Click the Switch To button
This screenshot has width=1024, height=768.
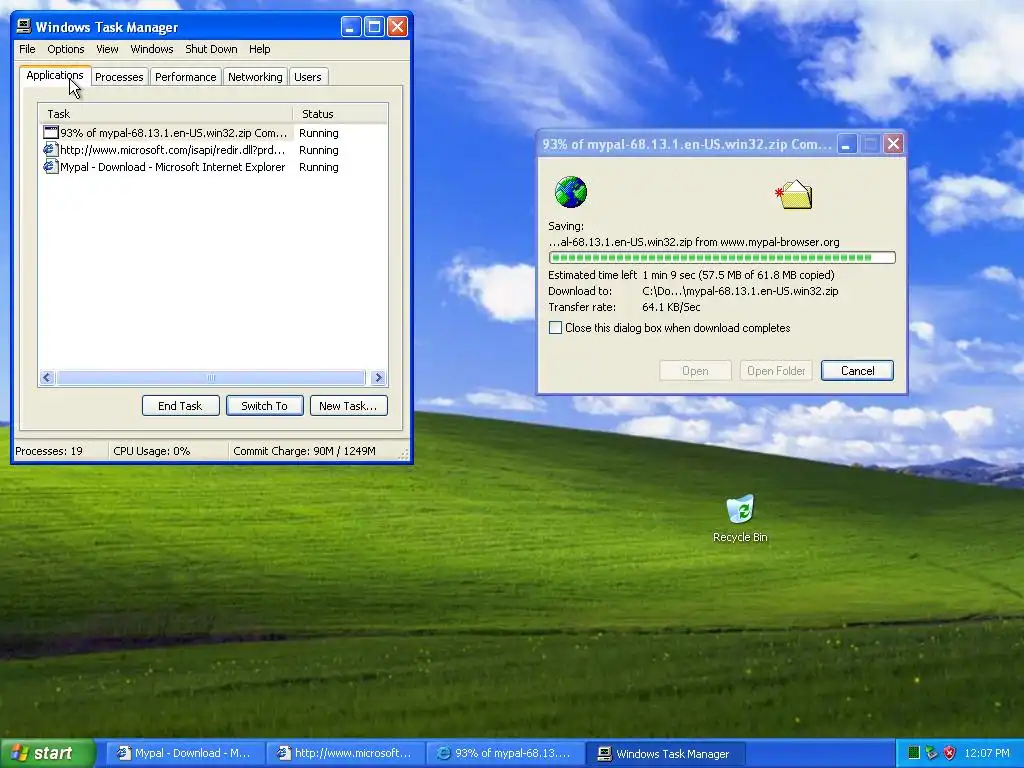[264, 406]
